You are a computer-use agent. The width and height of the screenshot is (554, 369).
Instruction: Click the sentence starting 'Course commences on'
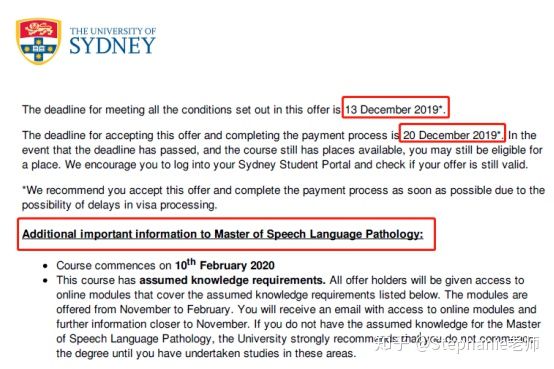tap(165, 265)
